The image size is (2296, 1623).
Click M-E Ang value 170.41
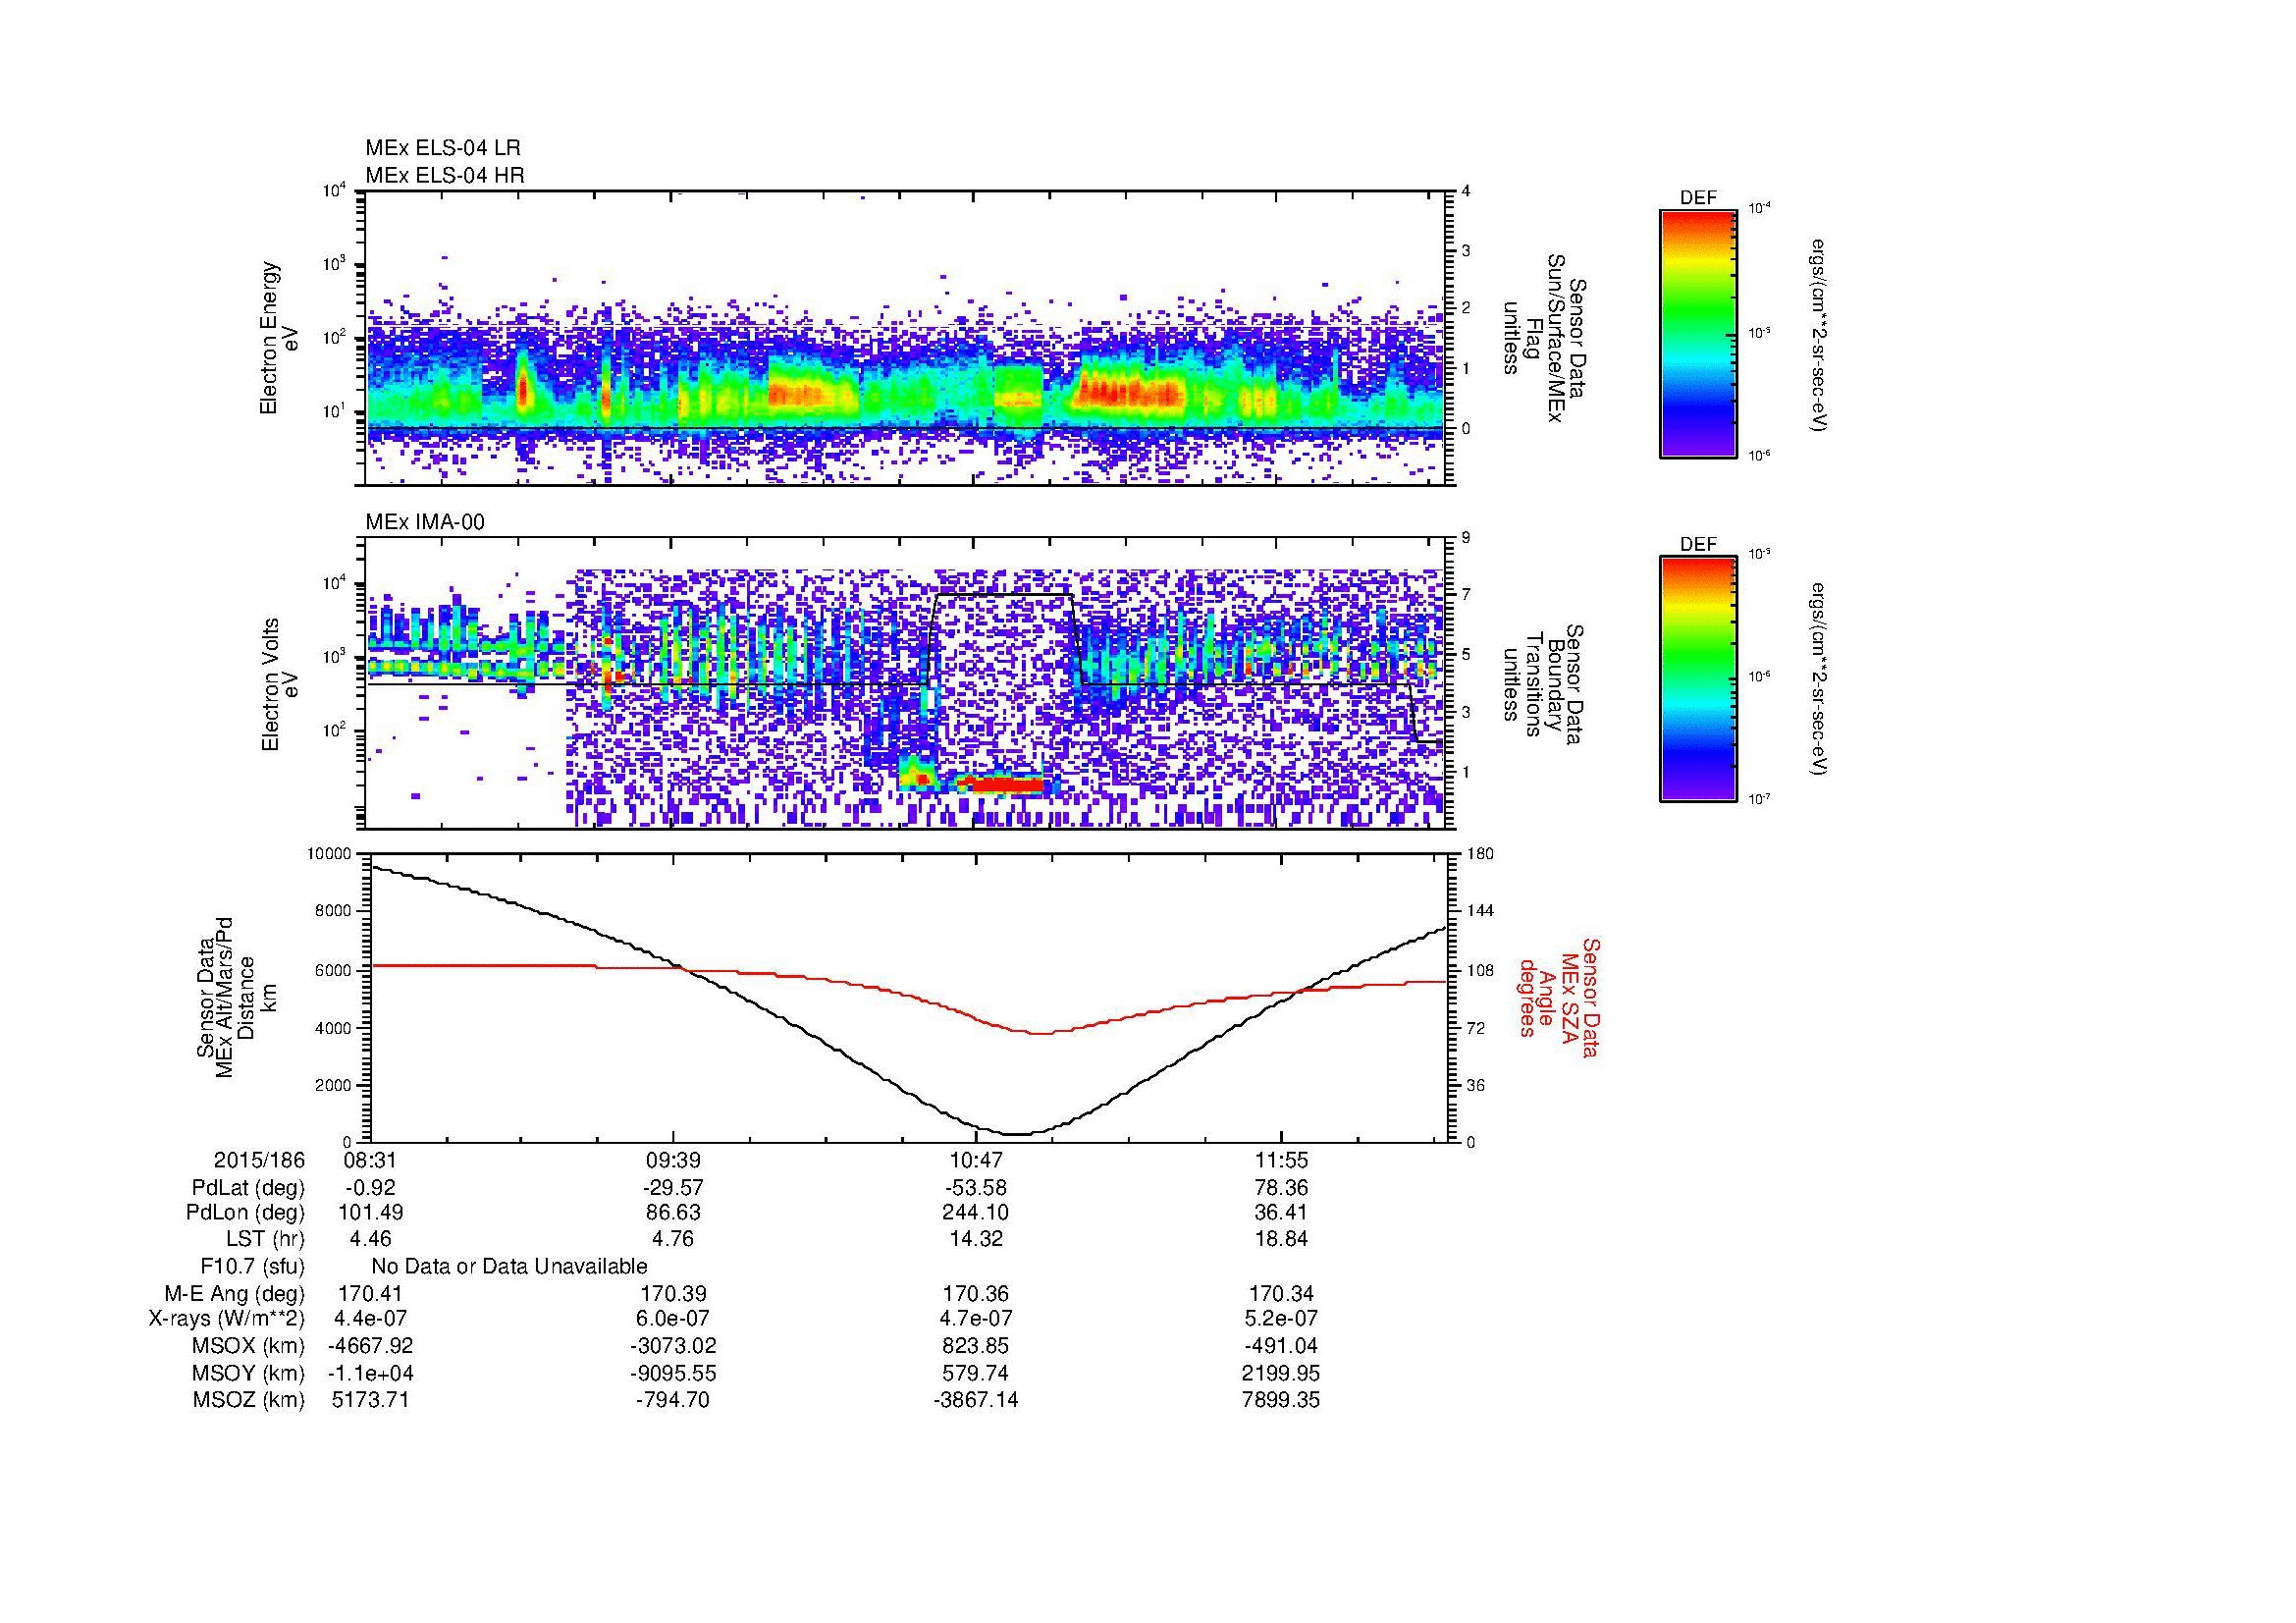coord(370,1294)
